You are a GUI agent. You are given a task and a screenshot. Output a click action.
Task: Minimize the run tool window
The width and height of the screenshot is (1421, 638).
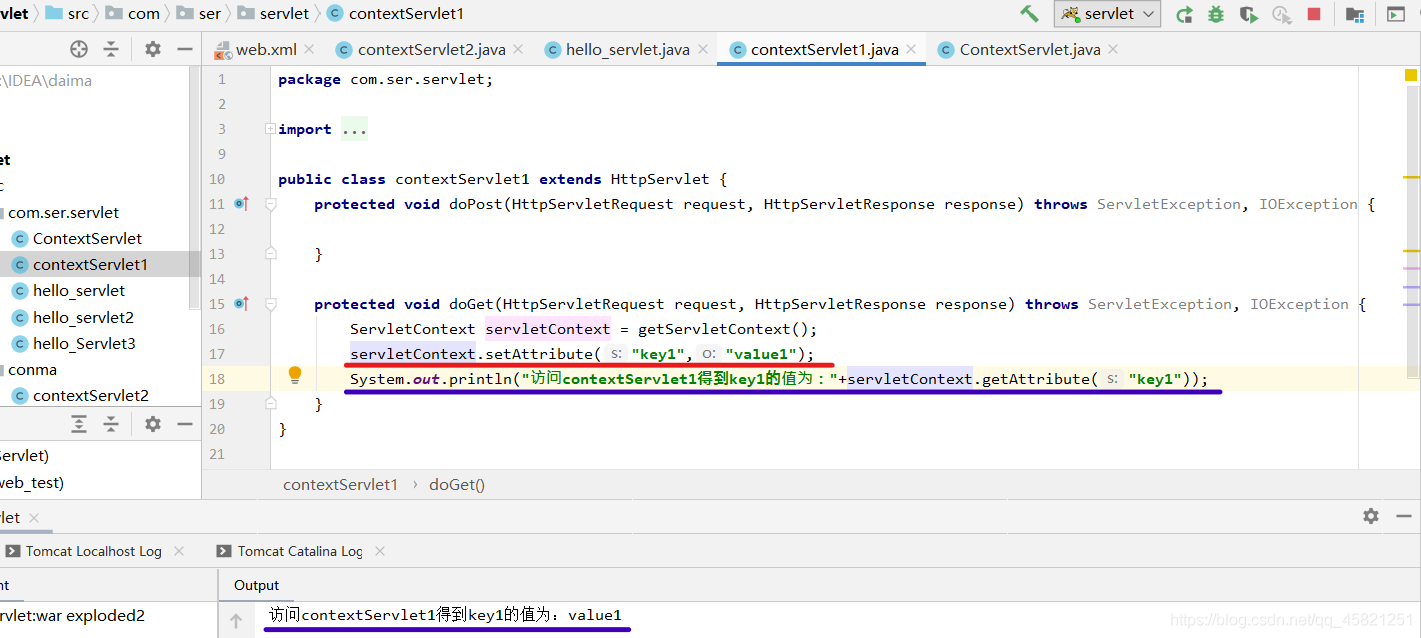click(x=1403, y=516)
